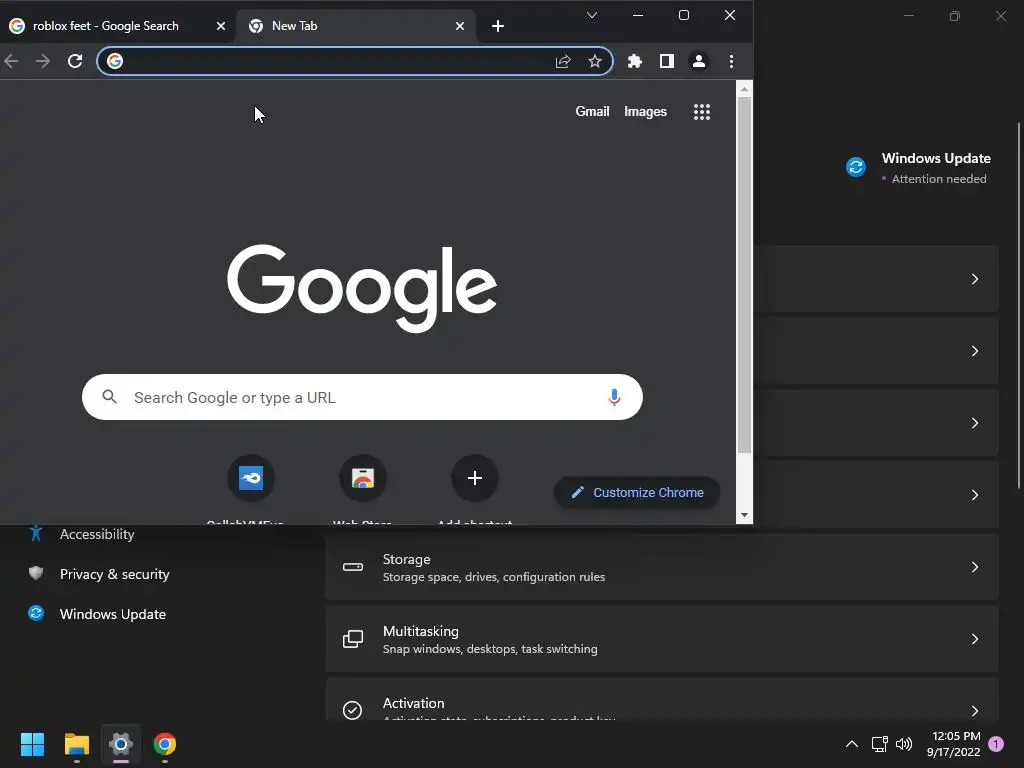This screenshot has height=768, width=1024.
Task: Click Customize Chrome button
Action: [637, 492]
